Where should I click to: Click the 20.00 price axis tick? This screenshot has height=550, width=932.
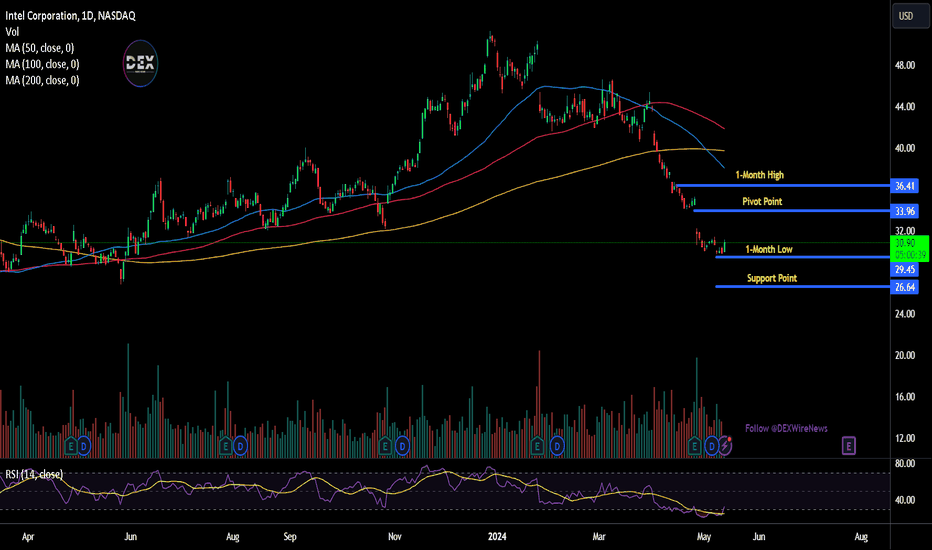point(905,356)
